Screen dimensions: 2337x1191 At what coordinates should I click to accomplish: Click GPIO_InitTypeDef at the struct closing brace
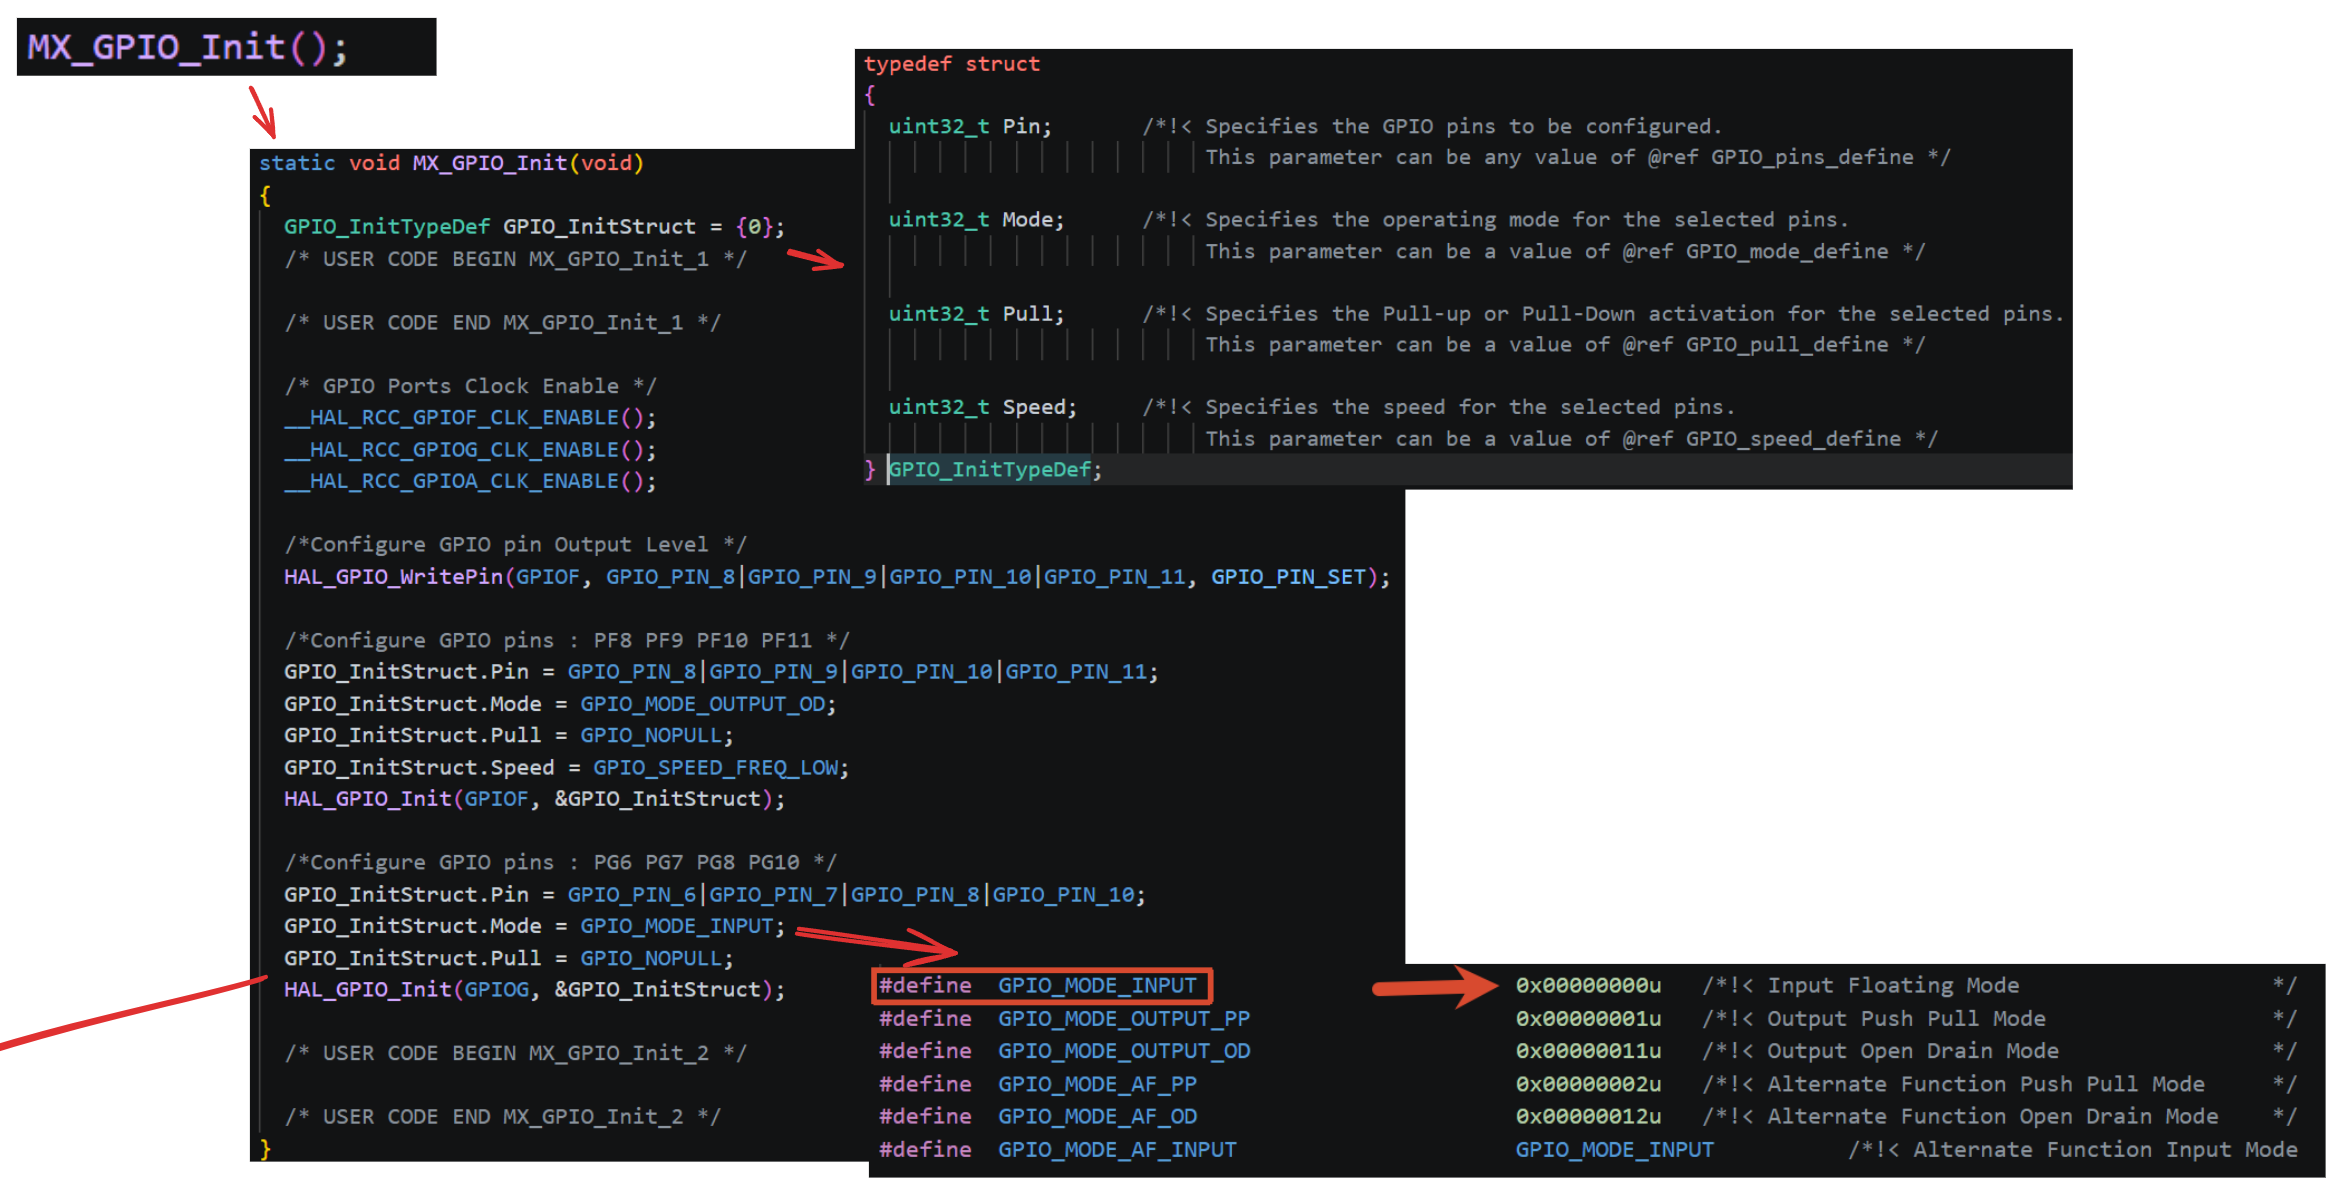point(990,470)
